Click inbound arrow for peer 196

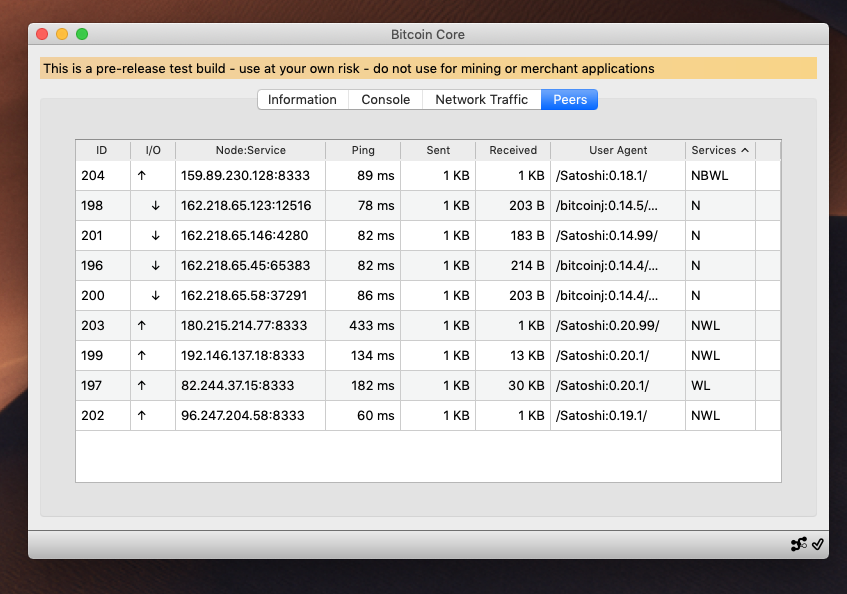click(x=156, y=266)
